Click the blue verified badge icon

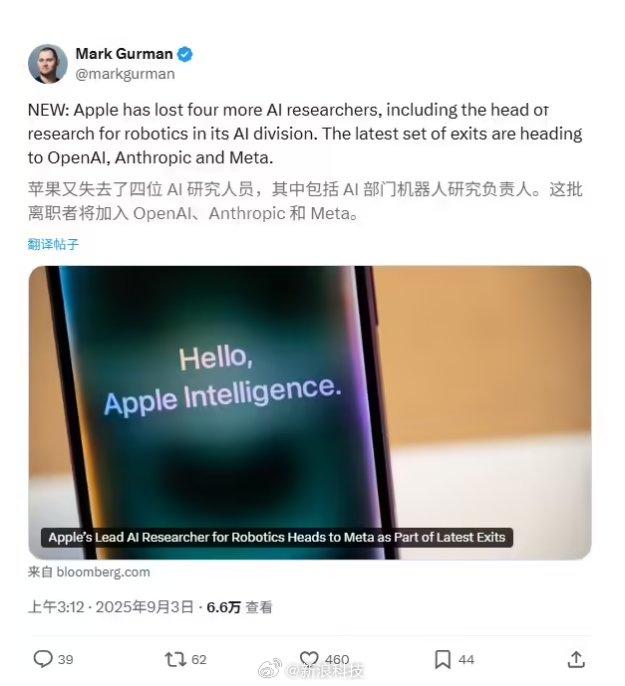pos(185,54)
